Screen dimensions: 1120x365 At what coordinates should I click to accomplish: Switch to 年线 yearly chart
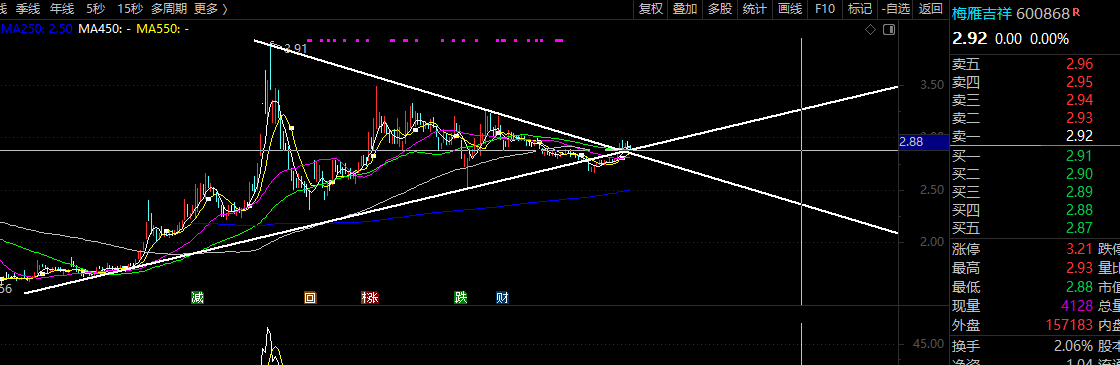(62, 9)
